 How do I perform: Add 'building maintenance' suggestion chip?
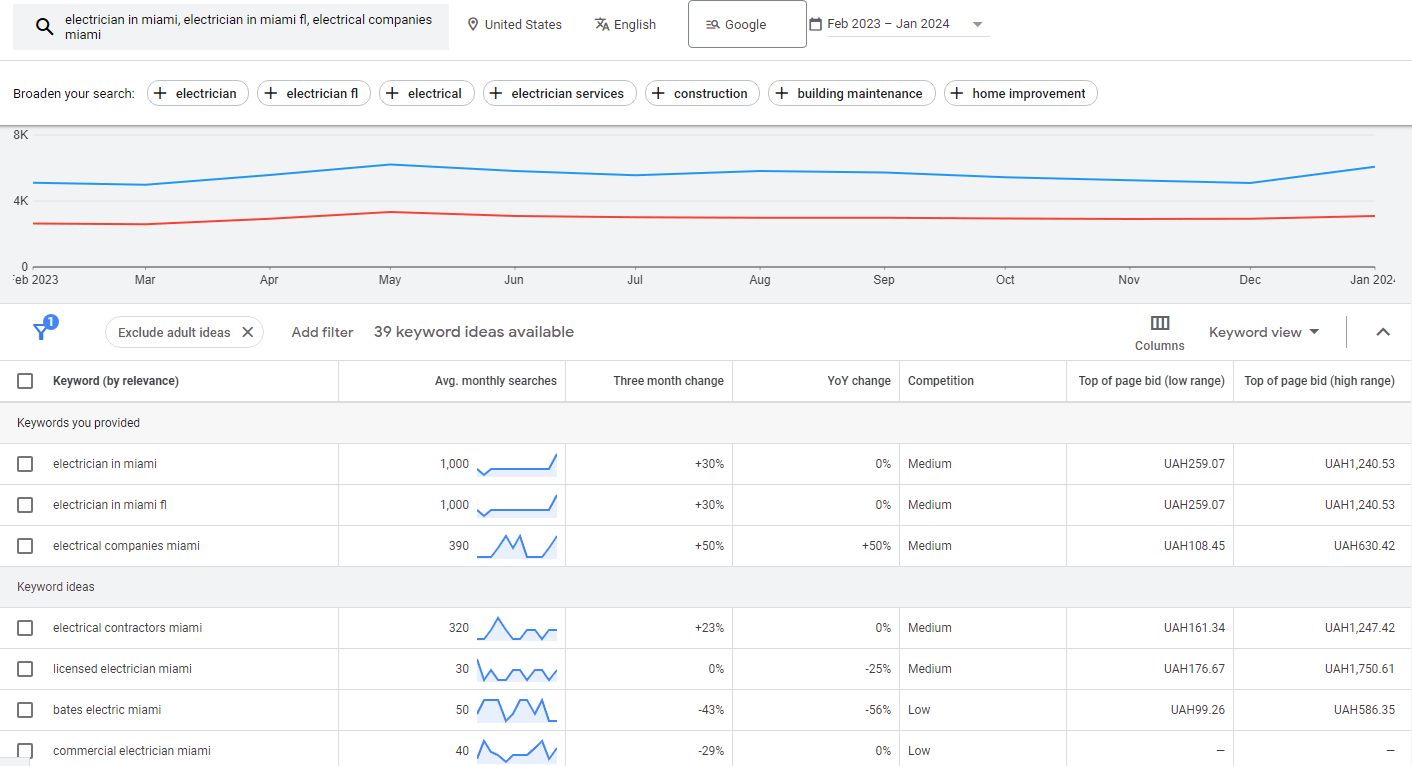coord(852,93)
